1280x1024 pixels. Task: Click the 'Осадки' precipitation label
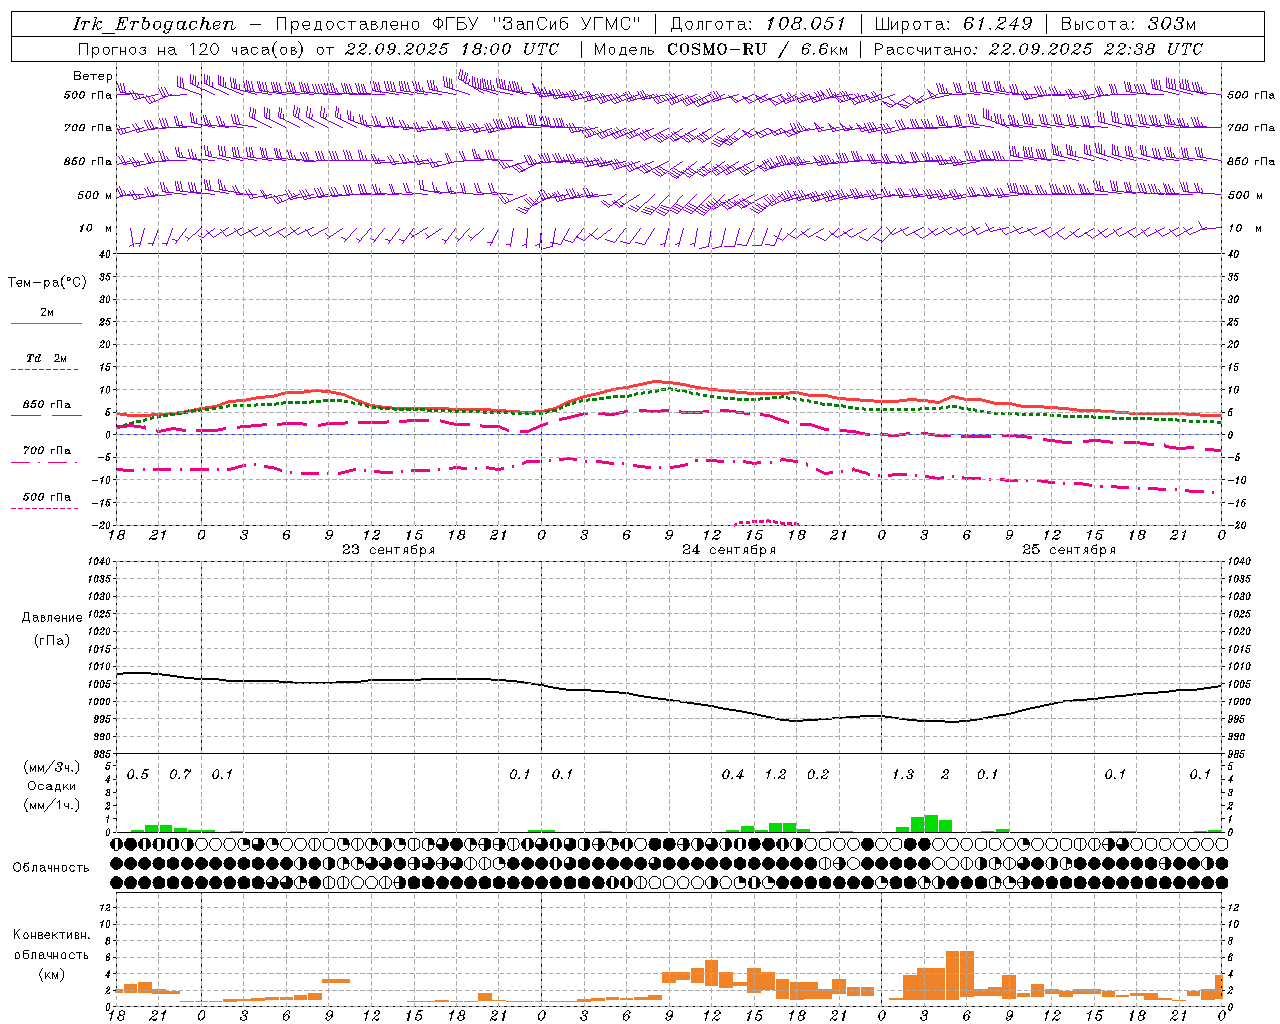(51, 786)
